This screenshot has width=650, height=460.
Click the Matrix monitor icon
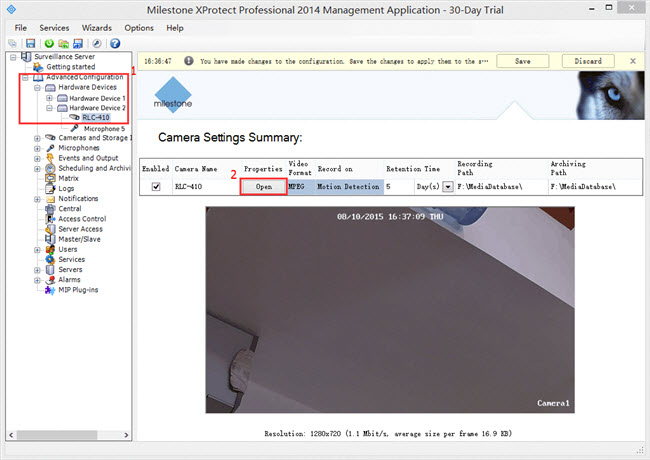pyautogui.click(x=50, y=178)
